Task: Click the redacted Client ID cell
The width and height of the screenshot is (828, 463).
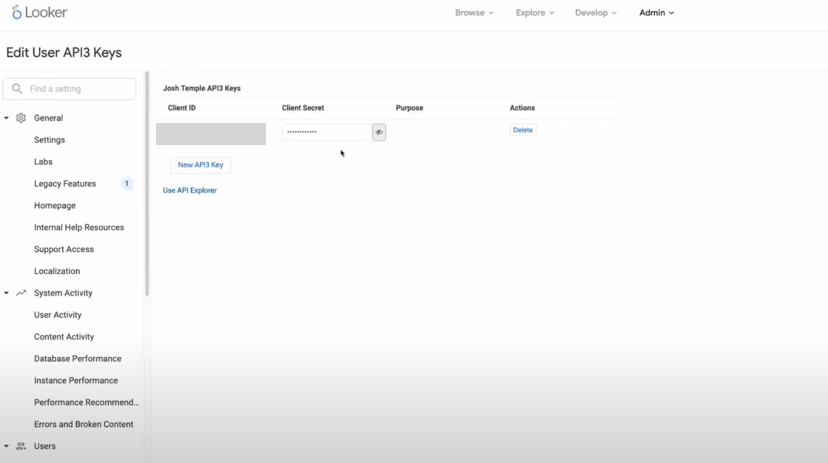Action: (x=211, y=134)
